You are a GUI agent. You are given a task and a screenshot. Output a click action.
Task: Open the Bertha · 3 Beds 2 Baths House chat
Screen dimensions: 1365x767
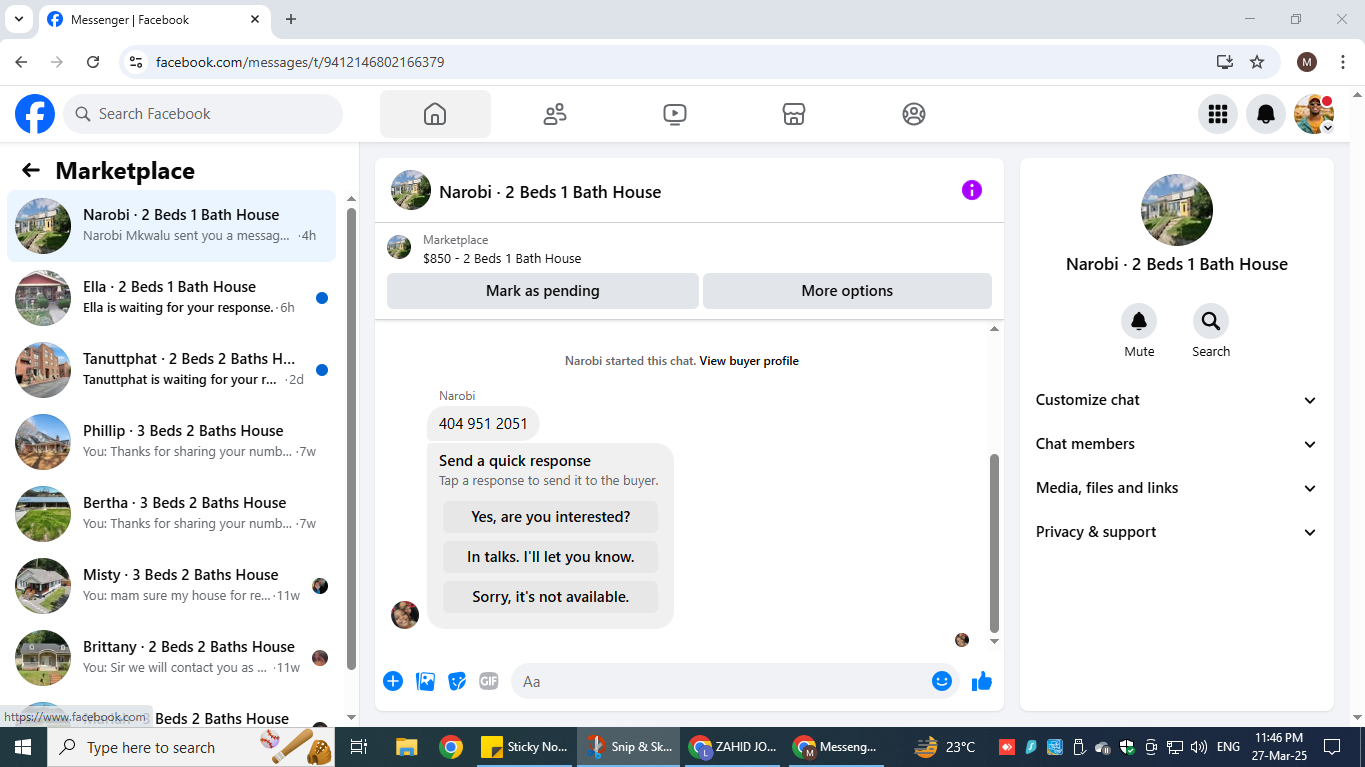[x=172, y=514]
